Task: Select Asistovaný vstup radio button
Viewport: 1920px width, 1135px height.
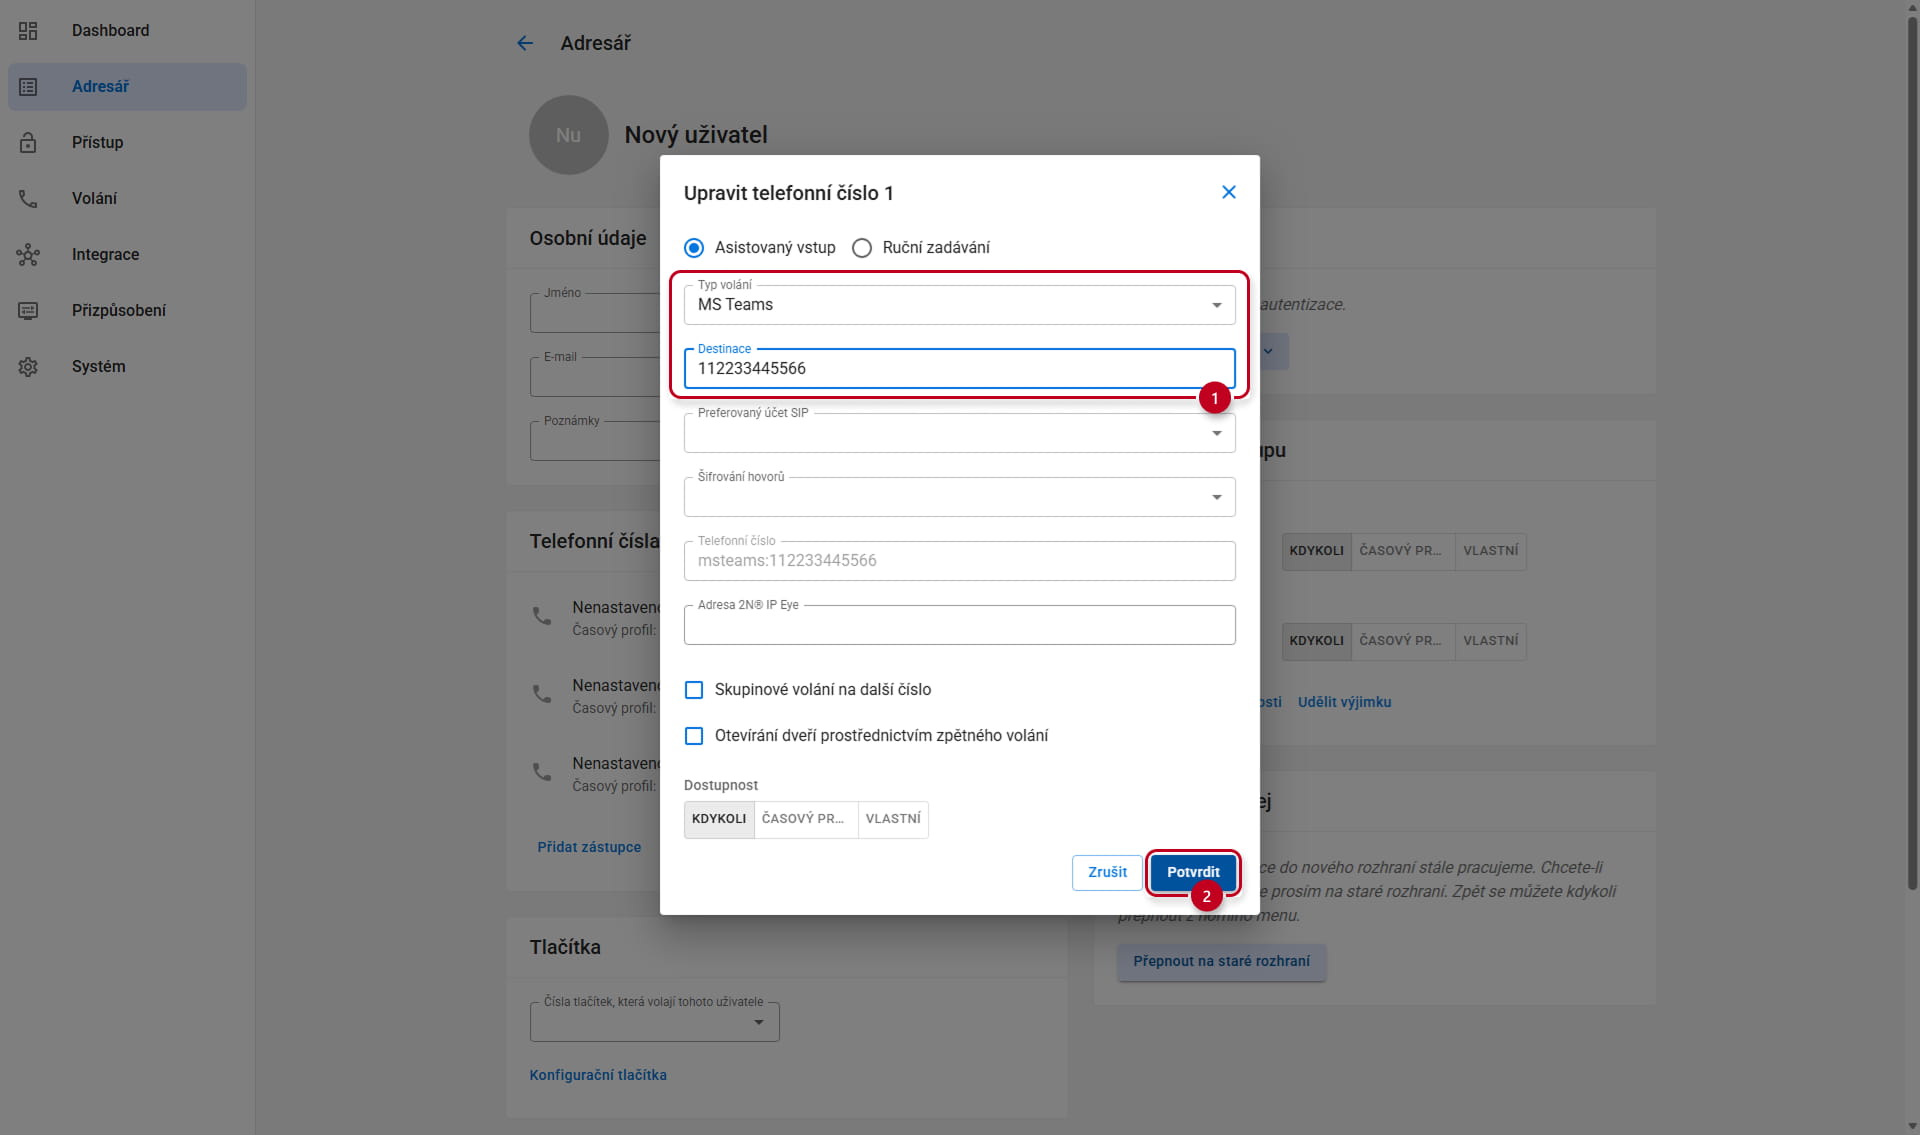Action: 694,248
